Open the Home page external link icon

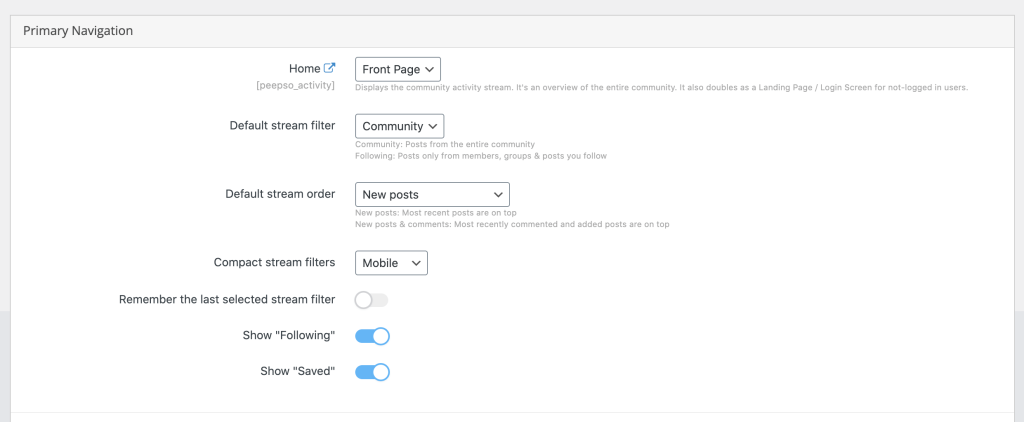(x=330, y=68)
